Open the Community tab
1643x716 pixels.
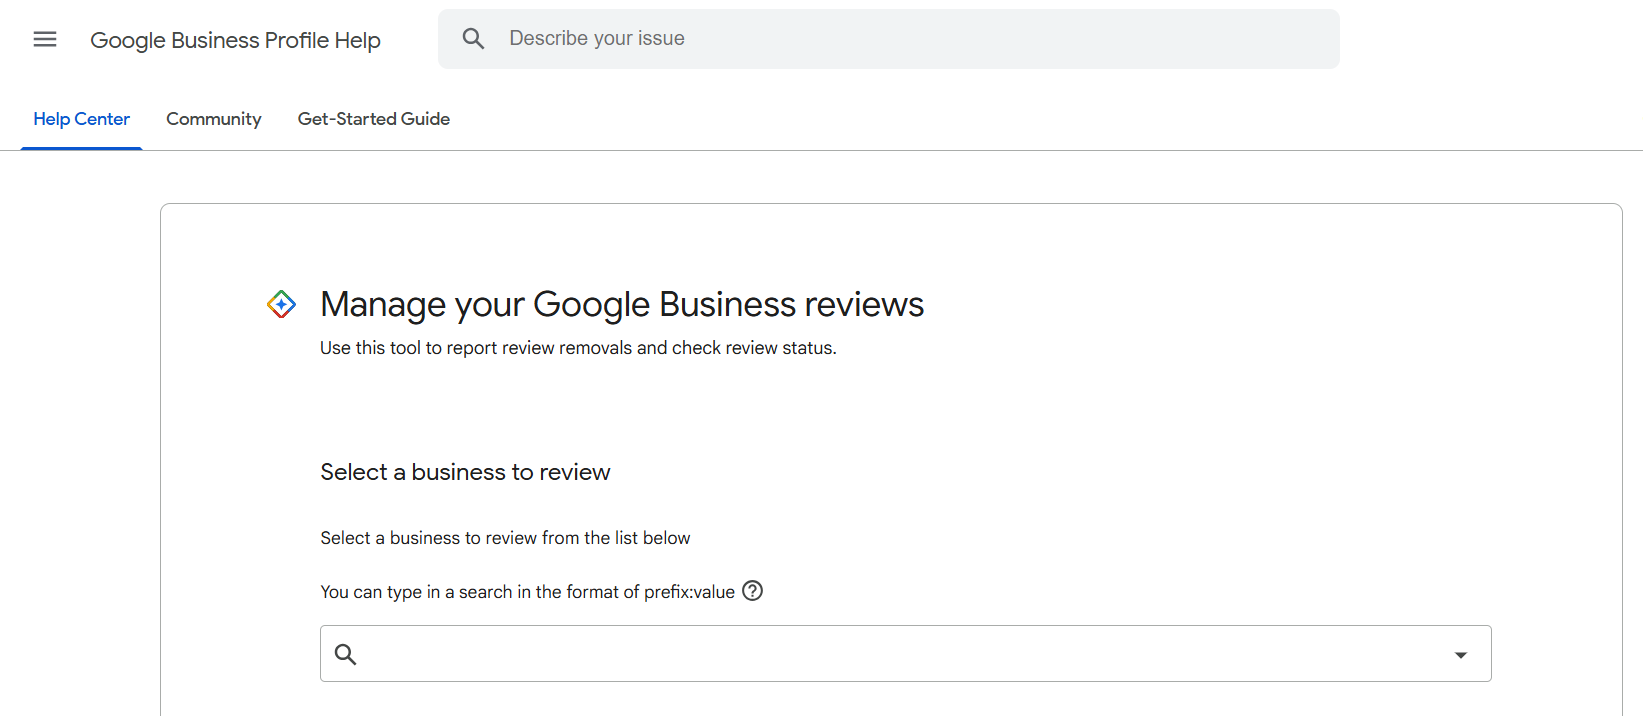point(214,119)
